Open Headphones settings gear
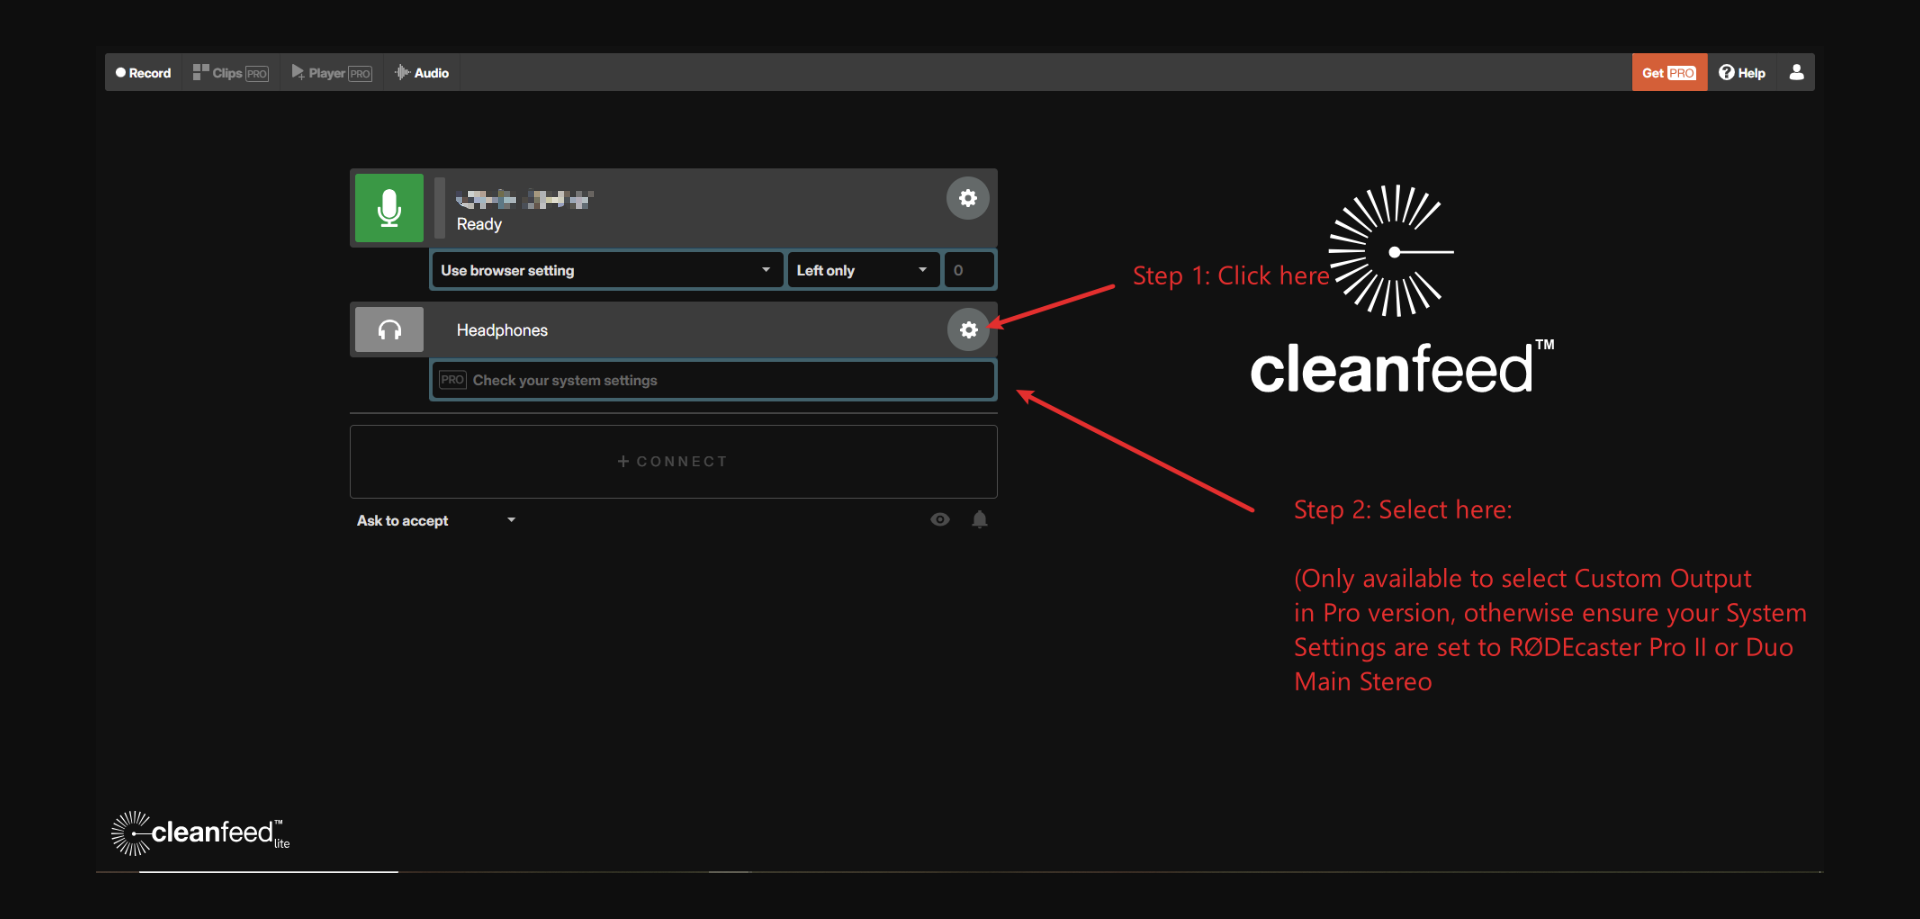Image resolution: width=1920 pixels, height=919 pixels. click(968, 330)
